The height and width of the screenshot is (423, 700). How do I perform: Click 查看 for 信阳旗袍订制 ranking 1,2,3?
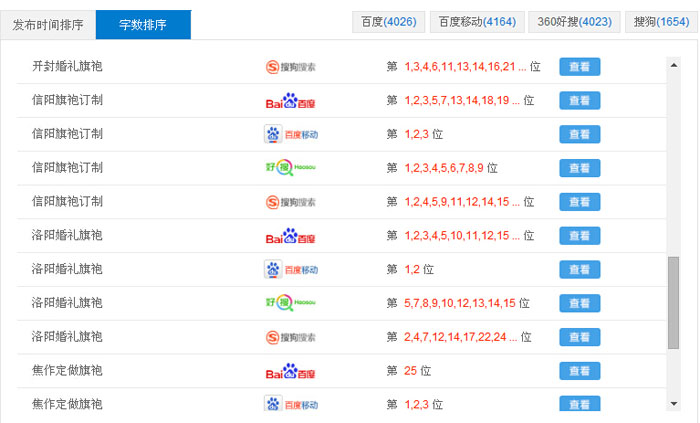click(x=579, y=134)
